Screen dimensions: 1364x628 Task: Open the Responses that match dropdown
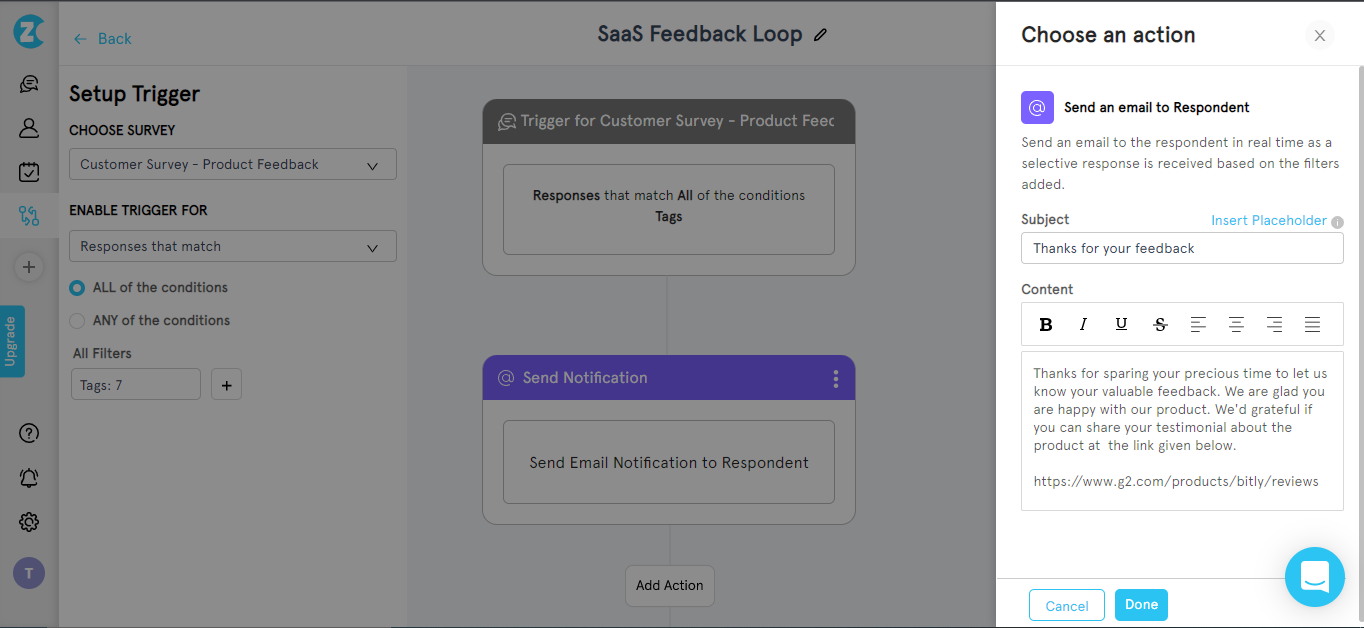click(233, 247)
